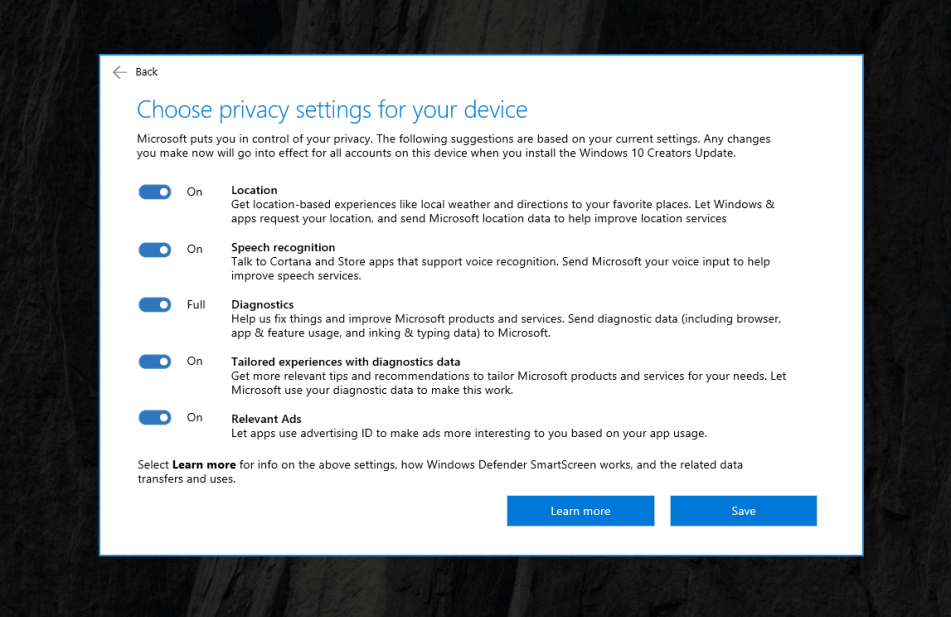Click the Full label beside Diagnostics toggle
This screenshot has height=617, width=951.
tap(196, 305)
